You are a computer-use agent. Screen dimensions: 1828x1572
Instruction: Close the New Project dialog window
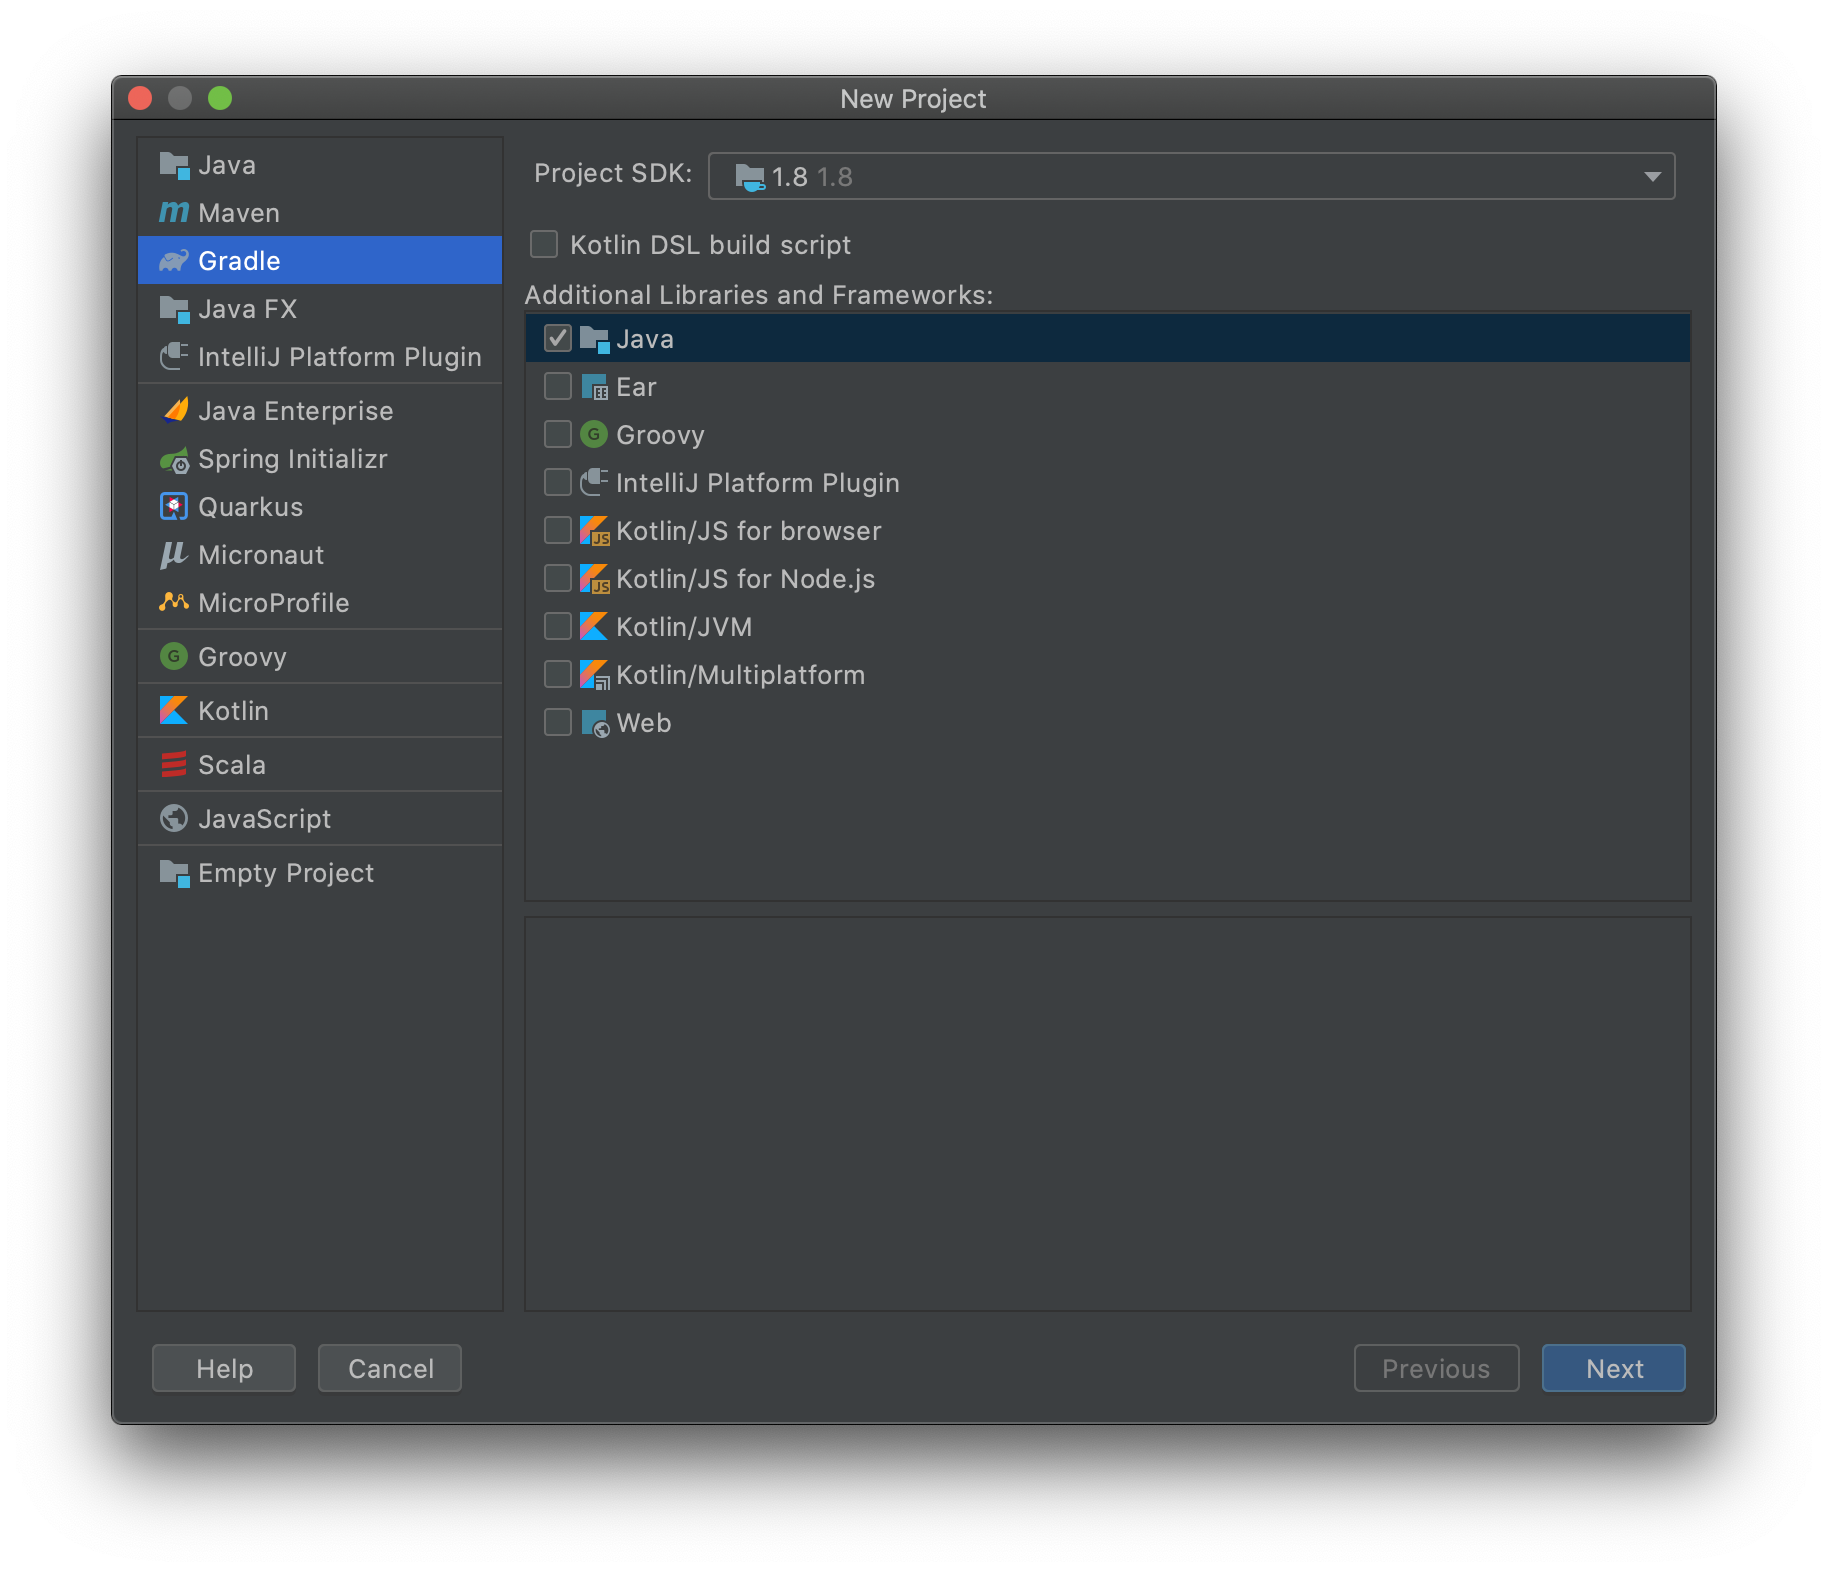(x=140, y=98)
